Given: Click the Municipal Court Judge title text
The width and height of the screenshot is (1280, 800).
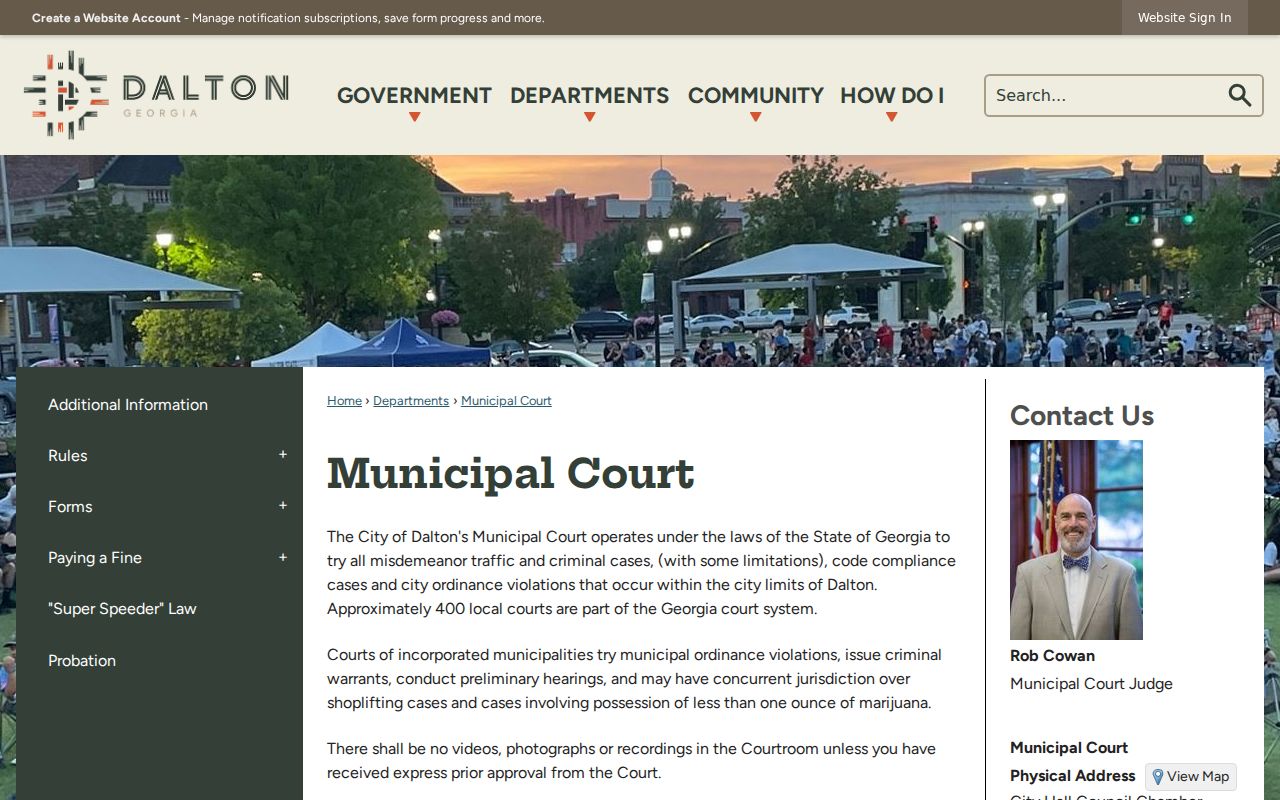Looking at the screenshot, I should pos(1091,684).
